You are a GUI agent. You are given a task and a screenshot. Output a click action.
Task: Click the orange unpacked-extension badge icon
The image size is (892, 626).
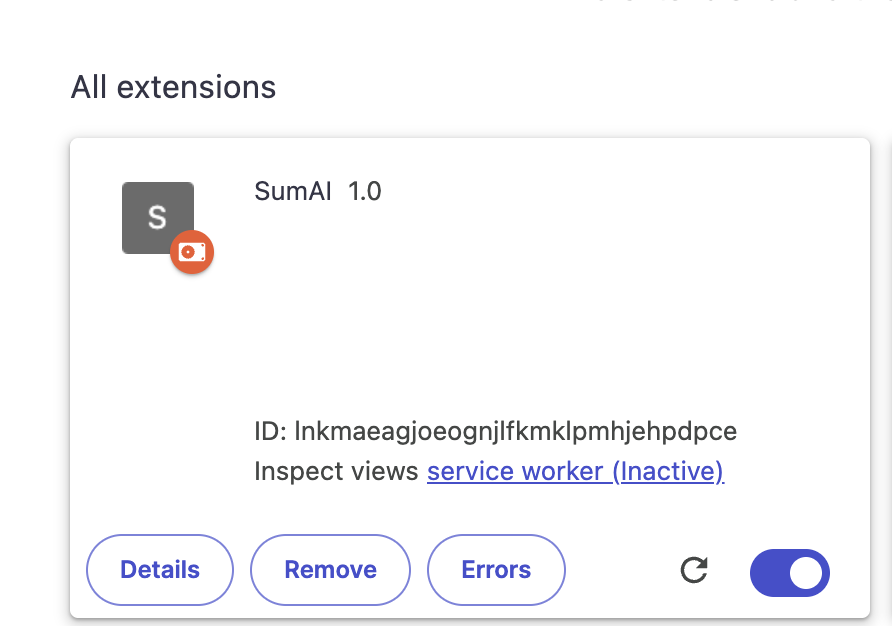click(191, 252)
